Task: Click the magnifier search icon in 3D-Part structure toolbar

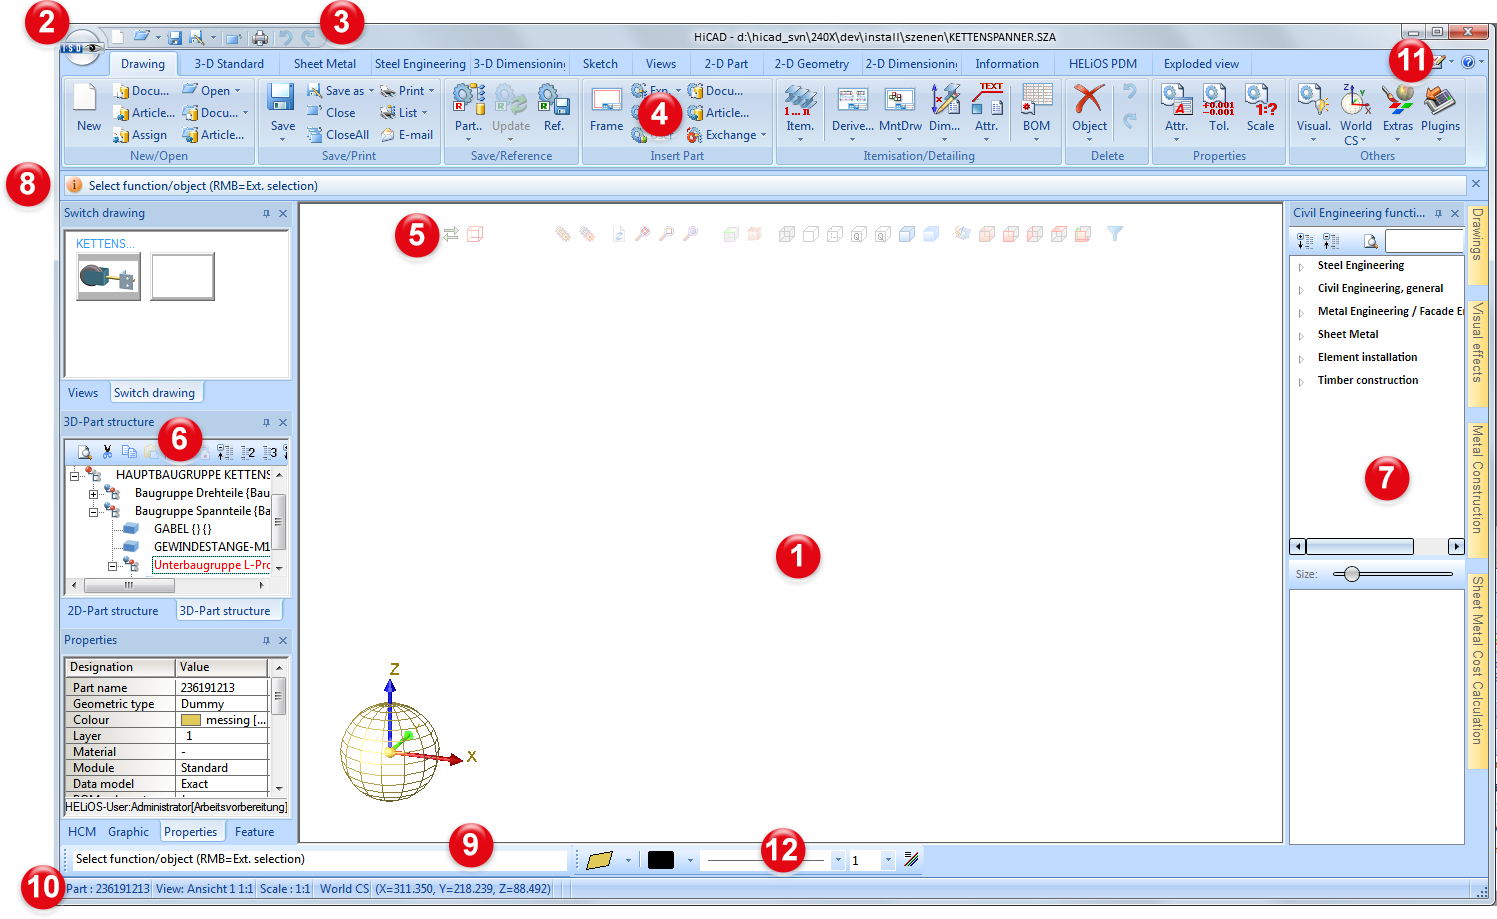Action: 85,452
